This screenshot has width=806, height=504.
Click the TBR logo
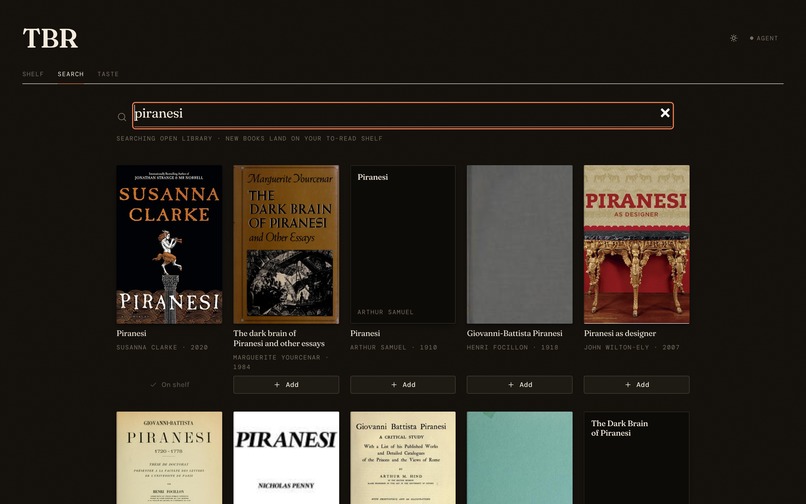50,38
